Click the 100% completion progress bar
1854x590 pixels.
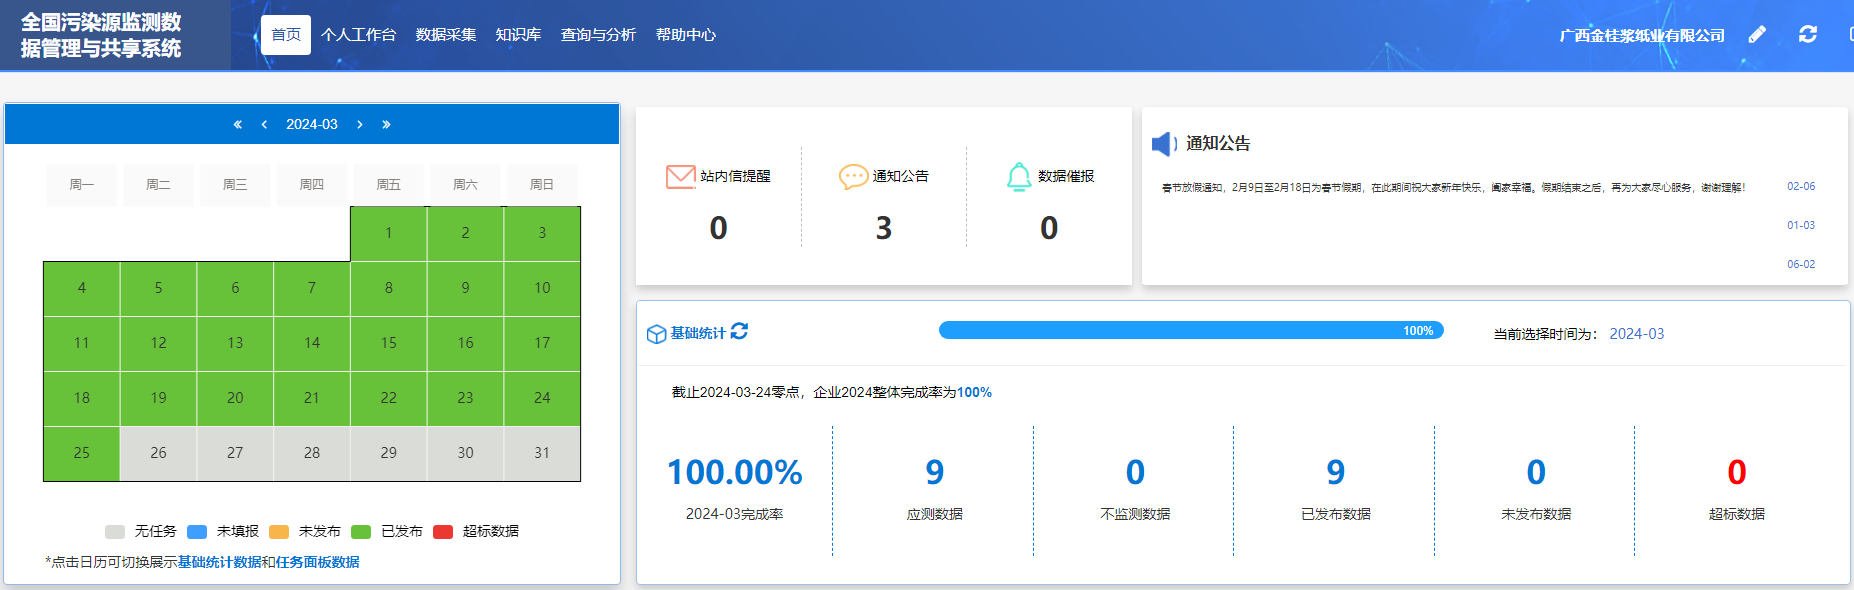1190,331
